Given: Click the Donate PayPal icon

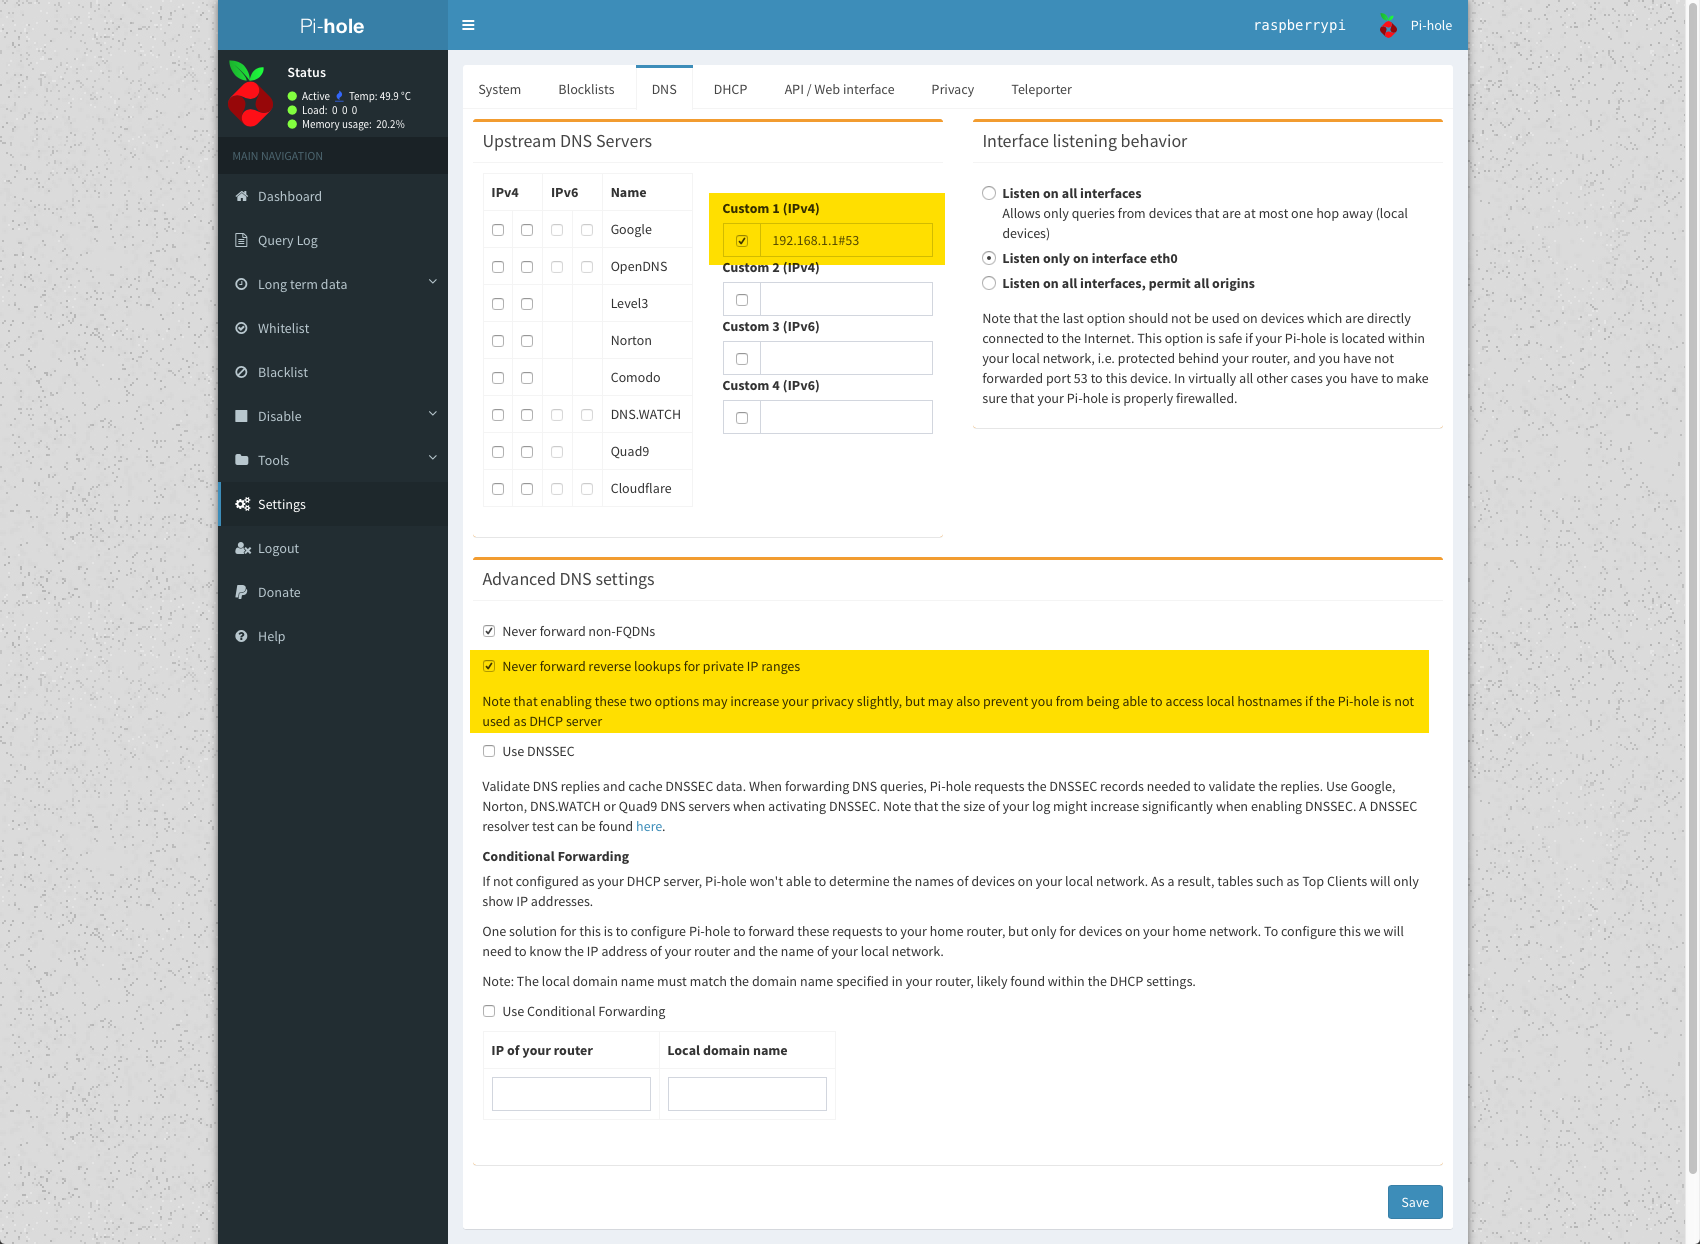Looking at the screenshot, I should click(242, 592).
